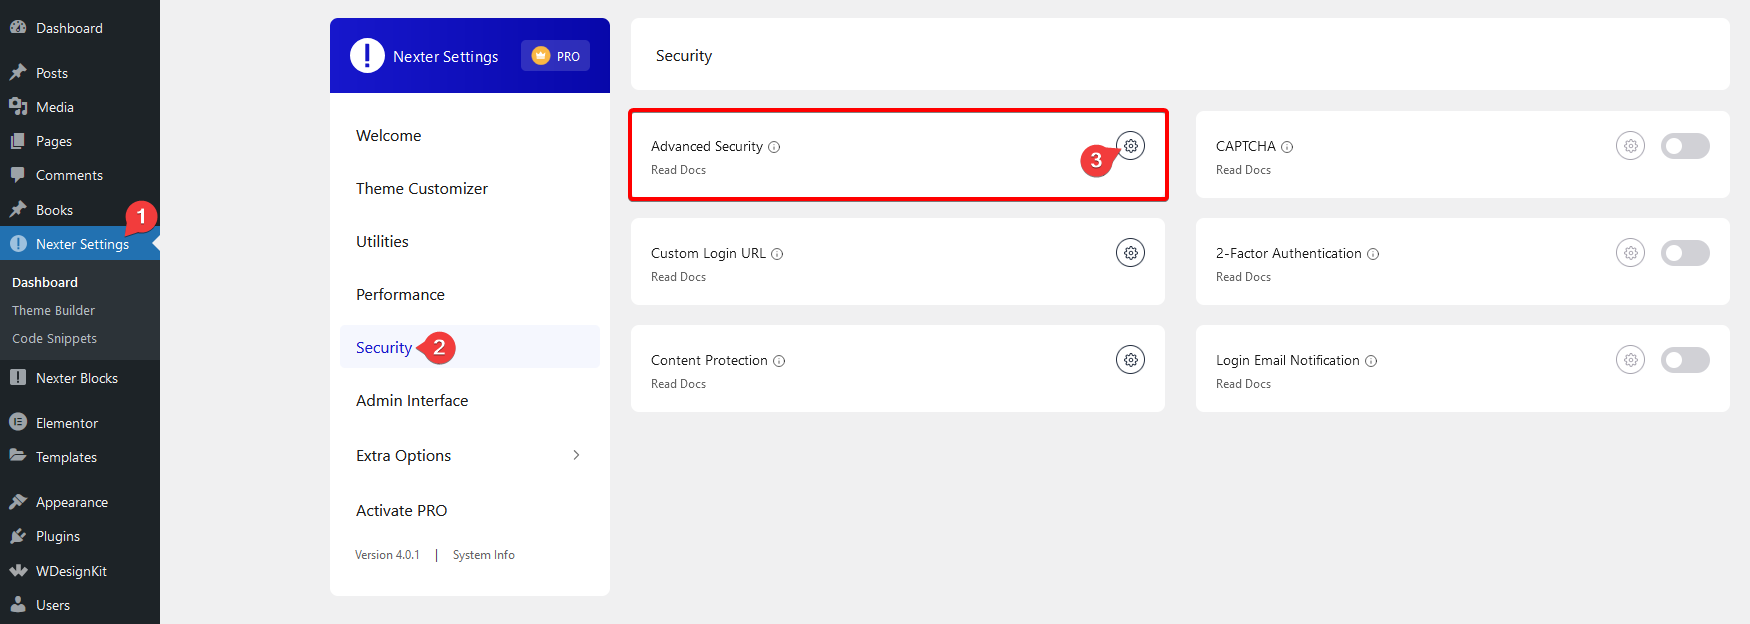Click the Pages icon in sidebar
The height and width of the screenshot is (624, 1750).
pyautogui.click(x=18, y=141)
